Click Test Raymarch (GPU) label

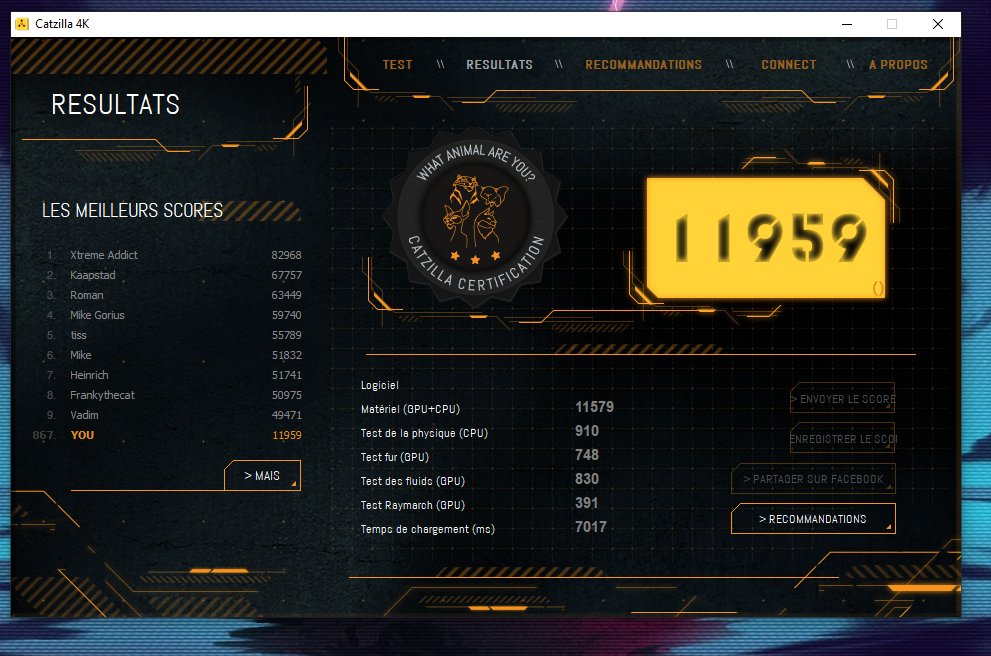(x=413, y=505)
